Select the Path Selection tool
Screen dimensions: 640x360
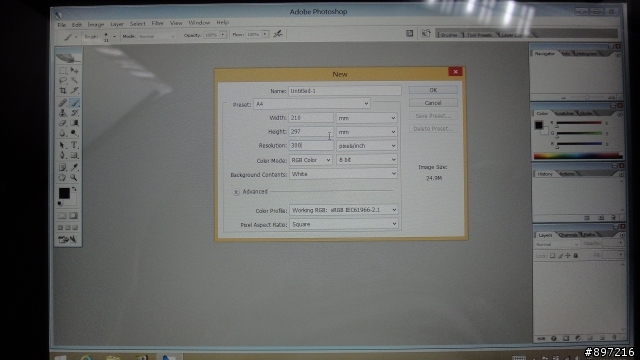63,145
